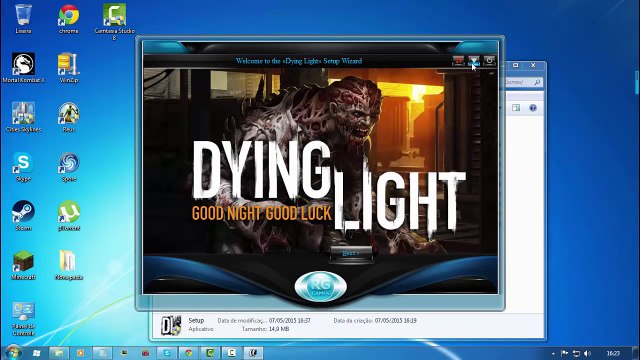Open Action Center flag in tray
Image resolution: width=640 pixels, height=360 pixels.
click(565, 353)
